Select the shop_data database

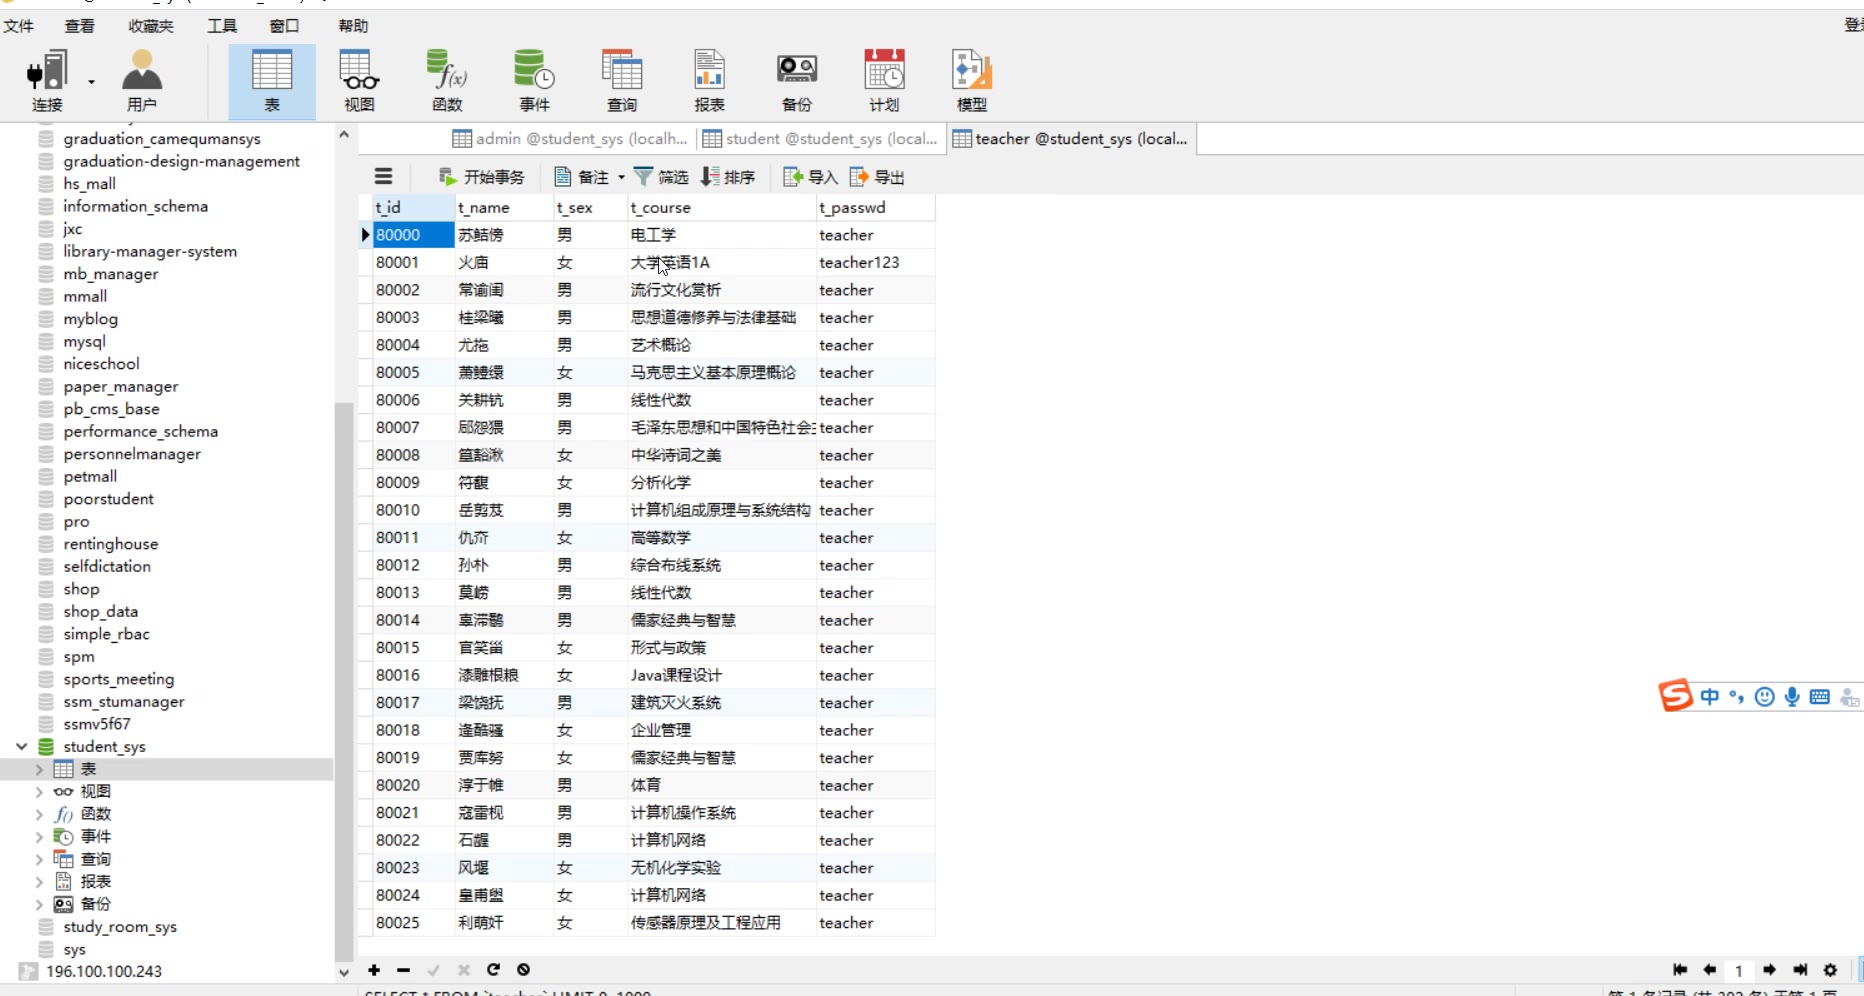point(100,612)
